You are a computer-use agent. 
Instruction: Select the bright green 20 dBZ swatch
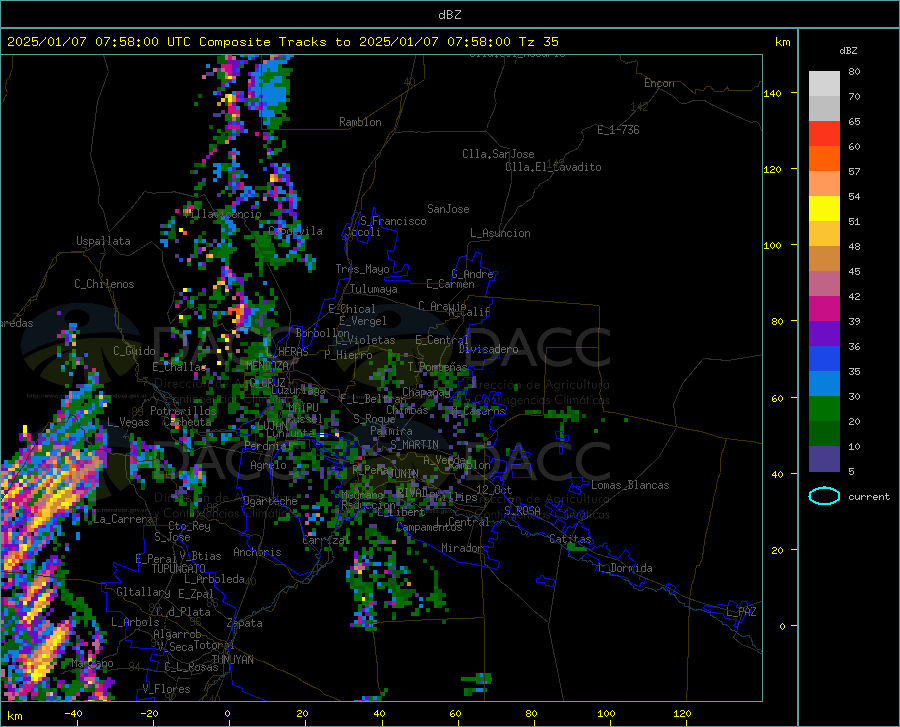[x=824, y=409]
